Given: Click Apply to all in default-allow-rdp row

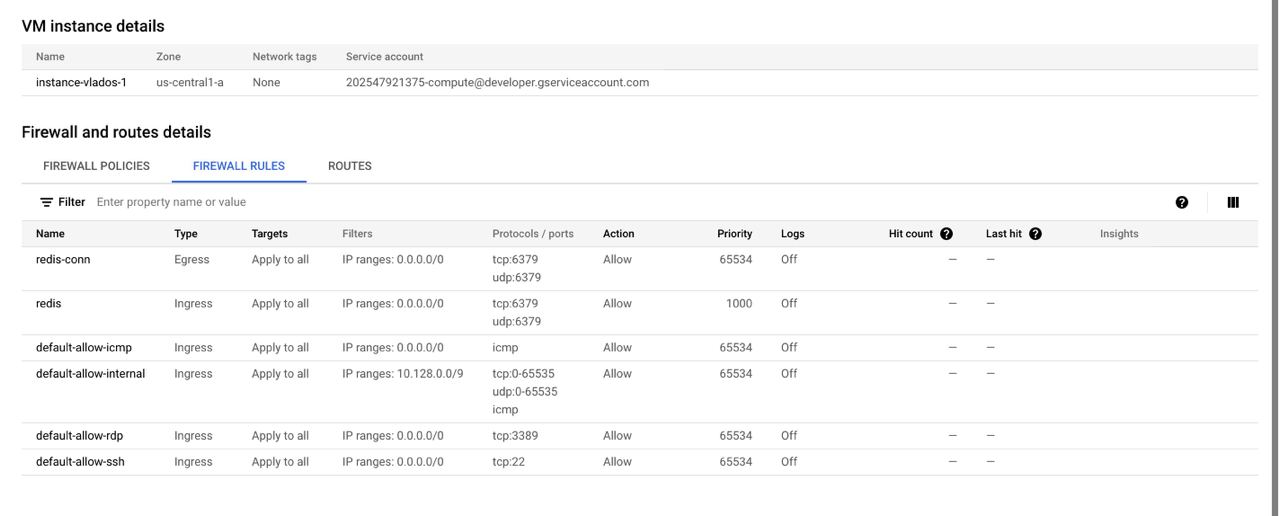Looking at the screenshot, I should click(280, 436).
